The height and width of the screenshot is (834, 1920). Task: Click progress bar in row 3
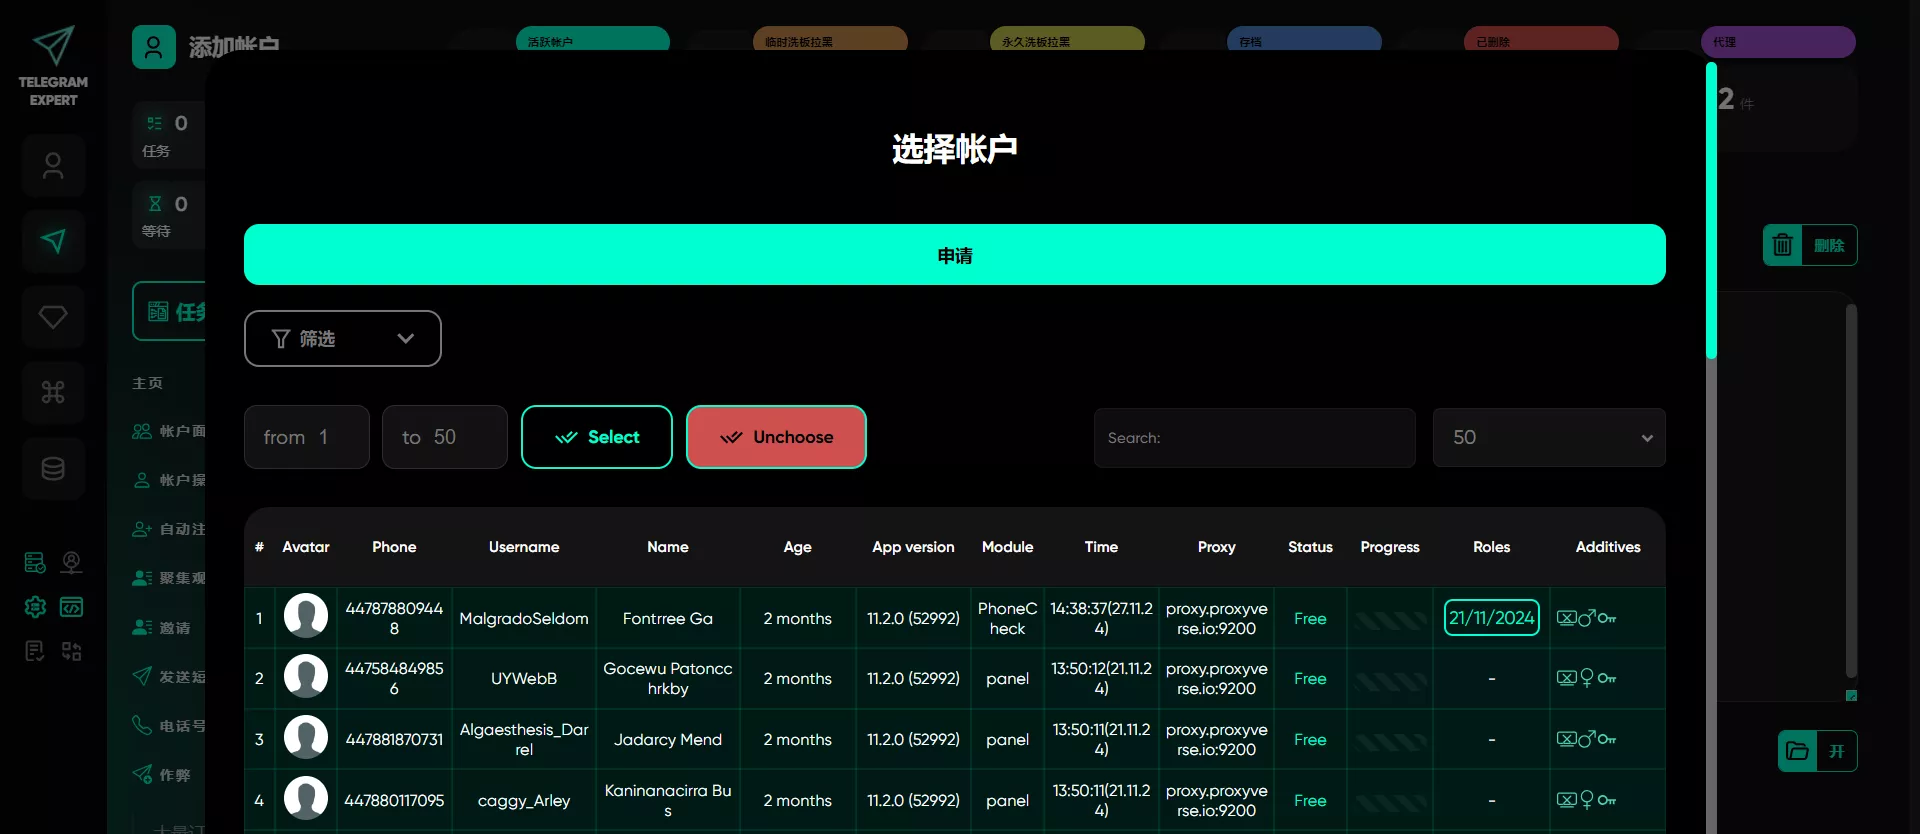[x=1390, y=742]
